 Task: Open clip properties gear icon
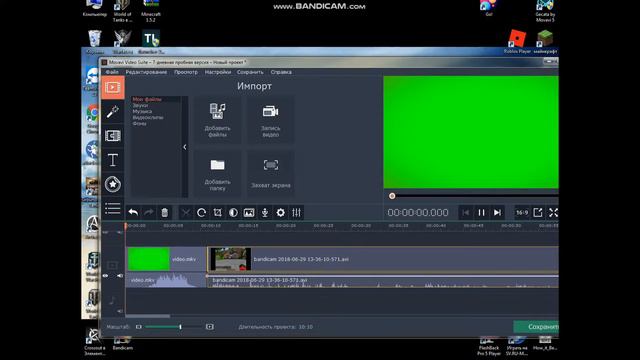click(280, 212)
